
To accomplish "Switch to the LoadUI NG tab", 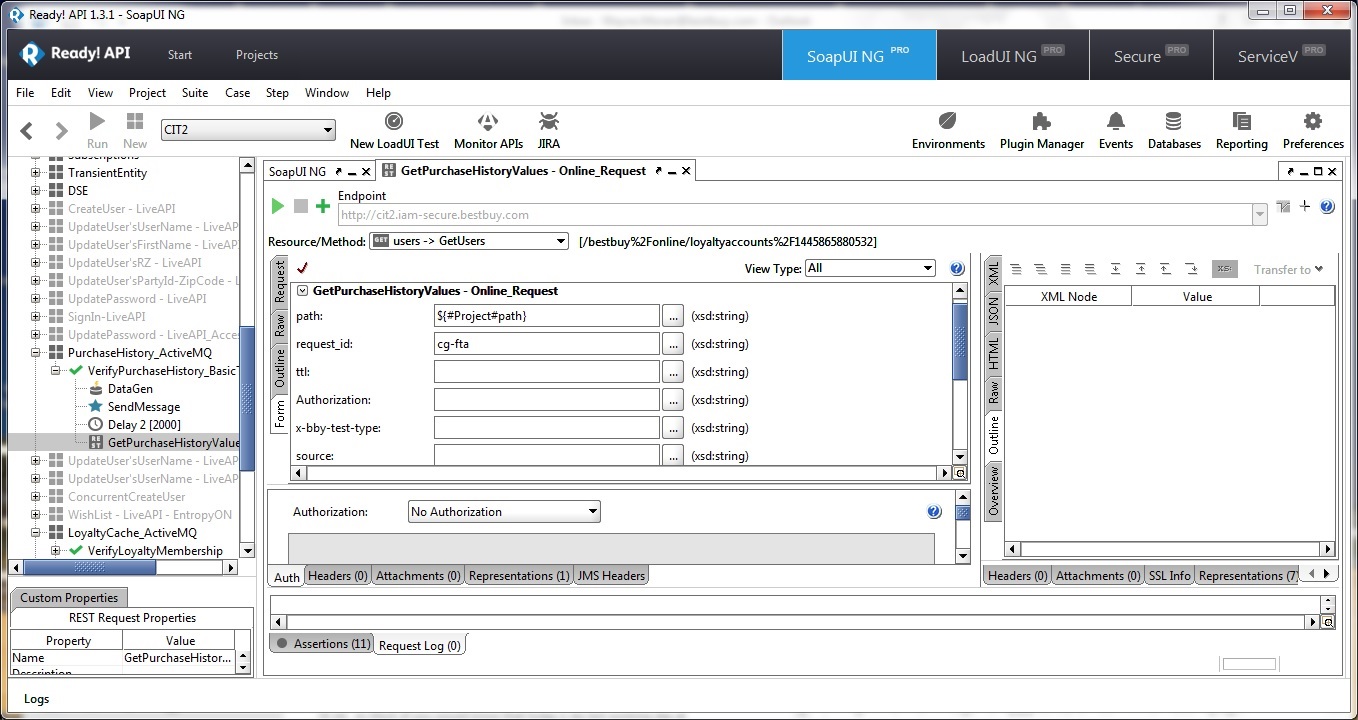I will (x=1011, y=56).
